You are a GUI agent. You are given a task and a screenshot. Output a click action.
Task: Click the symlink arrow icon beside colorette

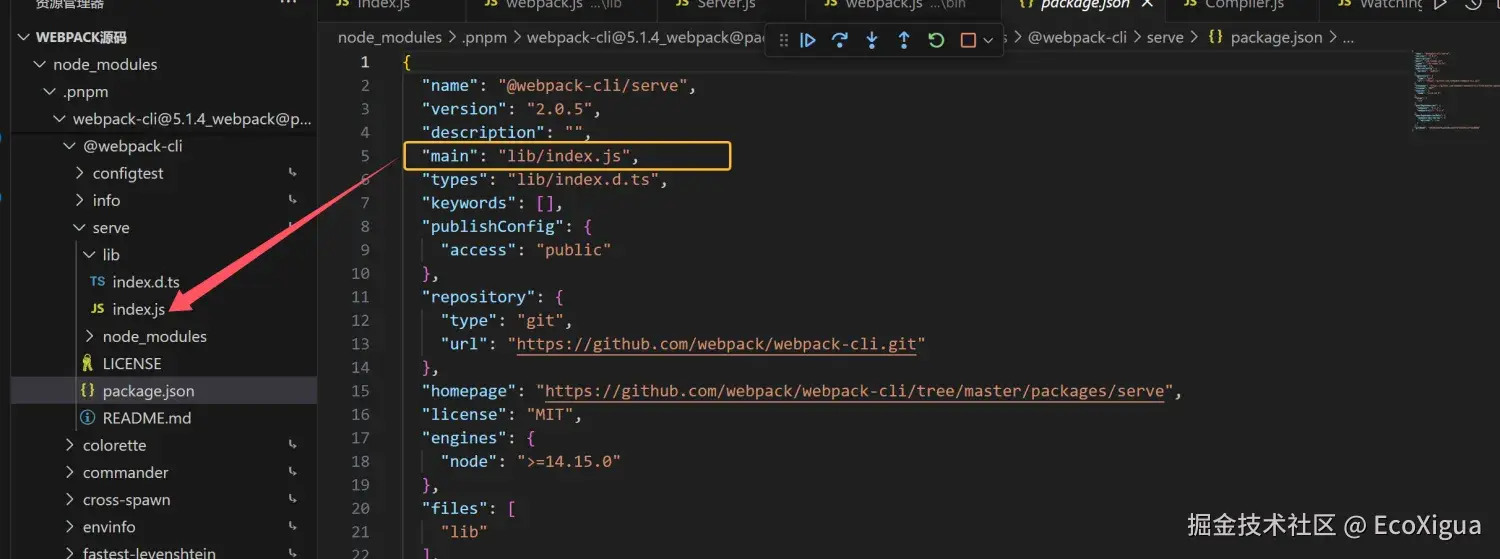pos(293,445)
